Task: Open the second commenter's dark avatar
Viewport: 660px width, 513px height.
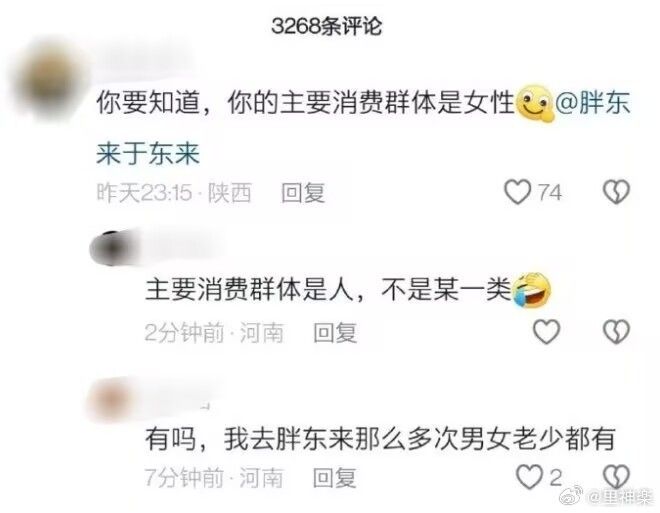Action: (110, 248)
